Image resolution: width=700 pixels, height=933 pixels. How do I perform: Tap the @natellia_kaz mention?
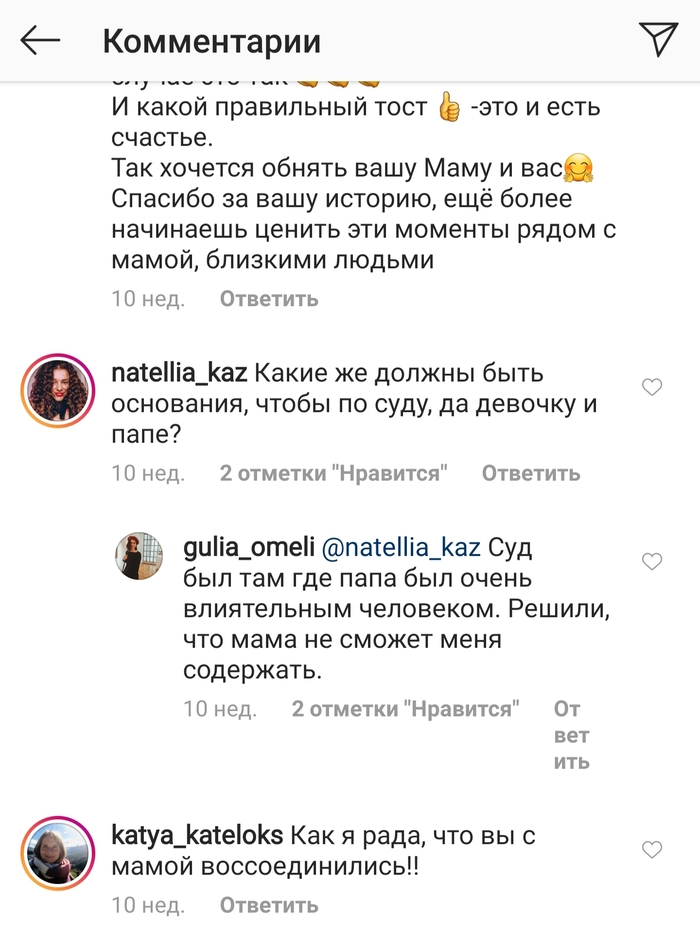[x=400, y=548]
